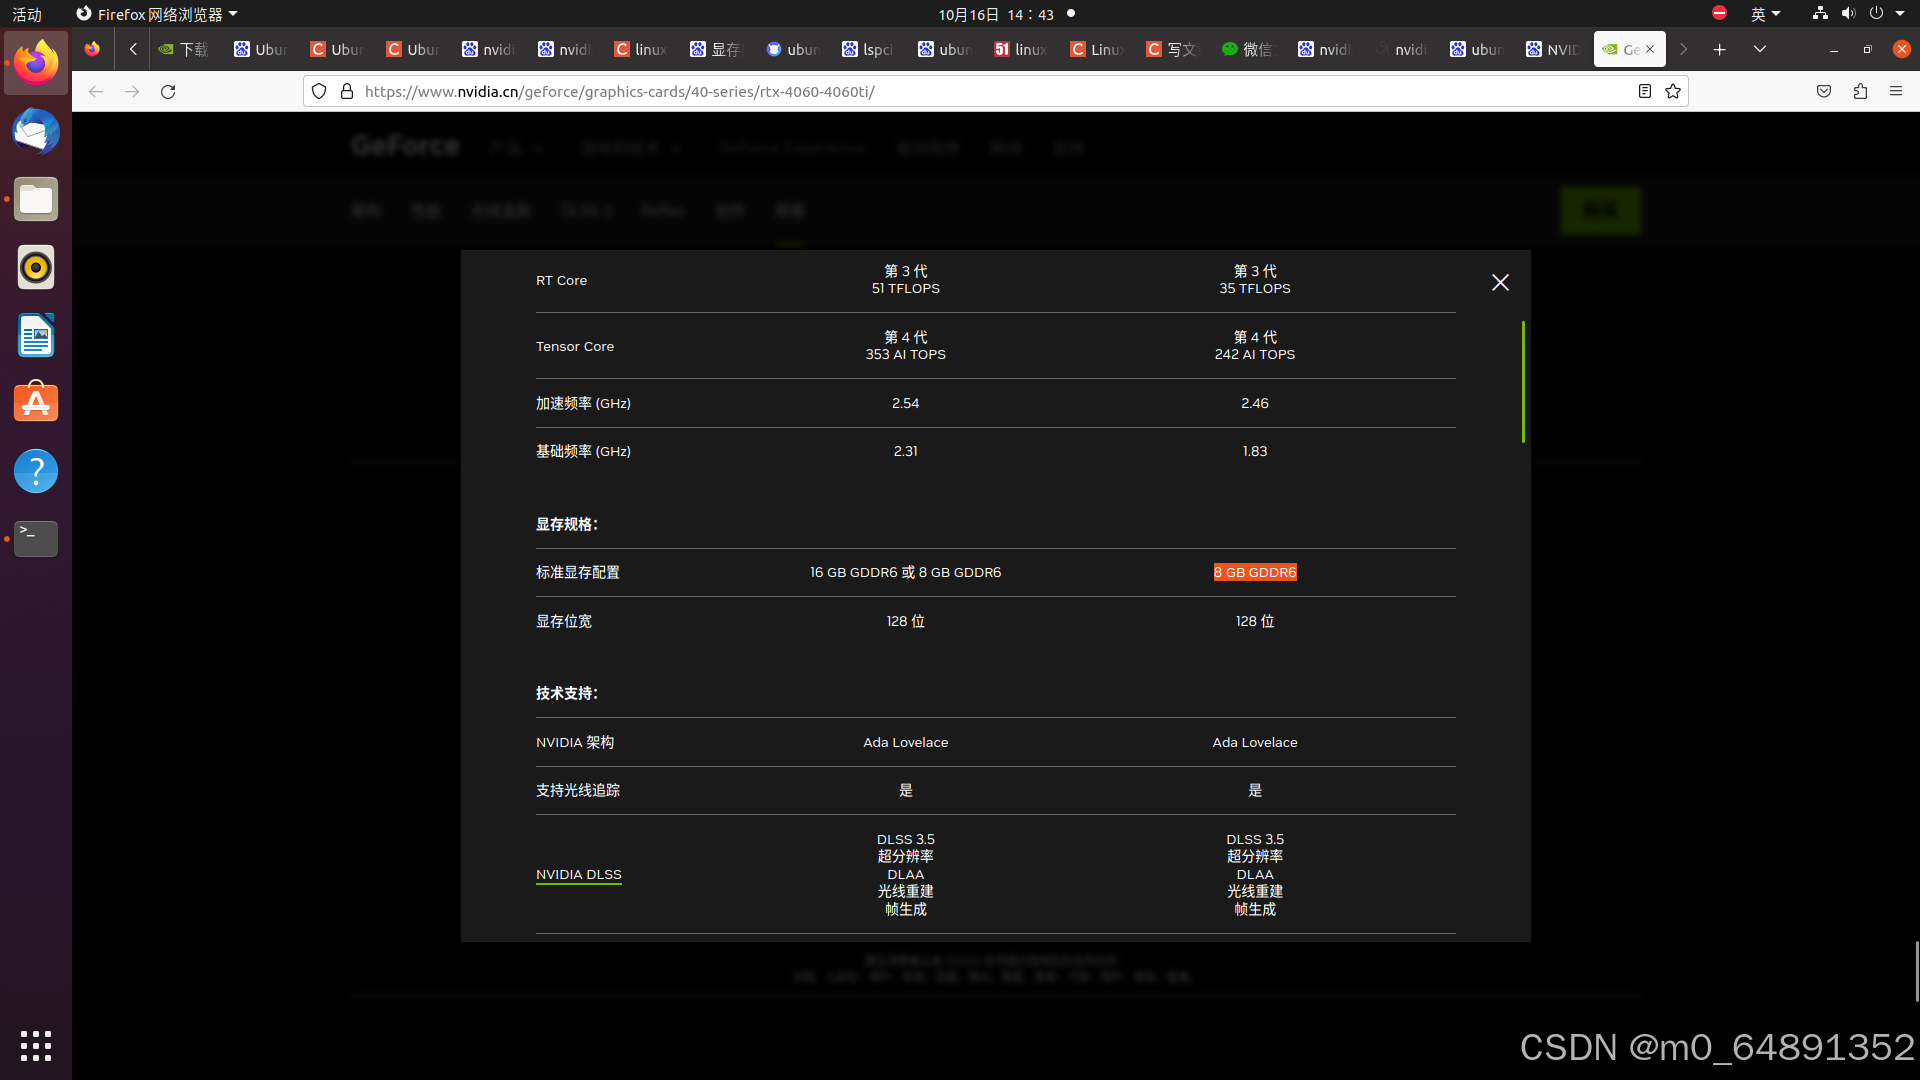
Task: Open the Firefox hamburger application menu
Action: tap(1896, 92)
